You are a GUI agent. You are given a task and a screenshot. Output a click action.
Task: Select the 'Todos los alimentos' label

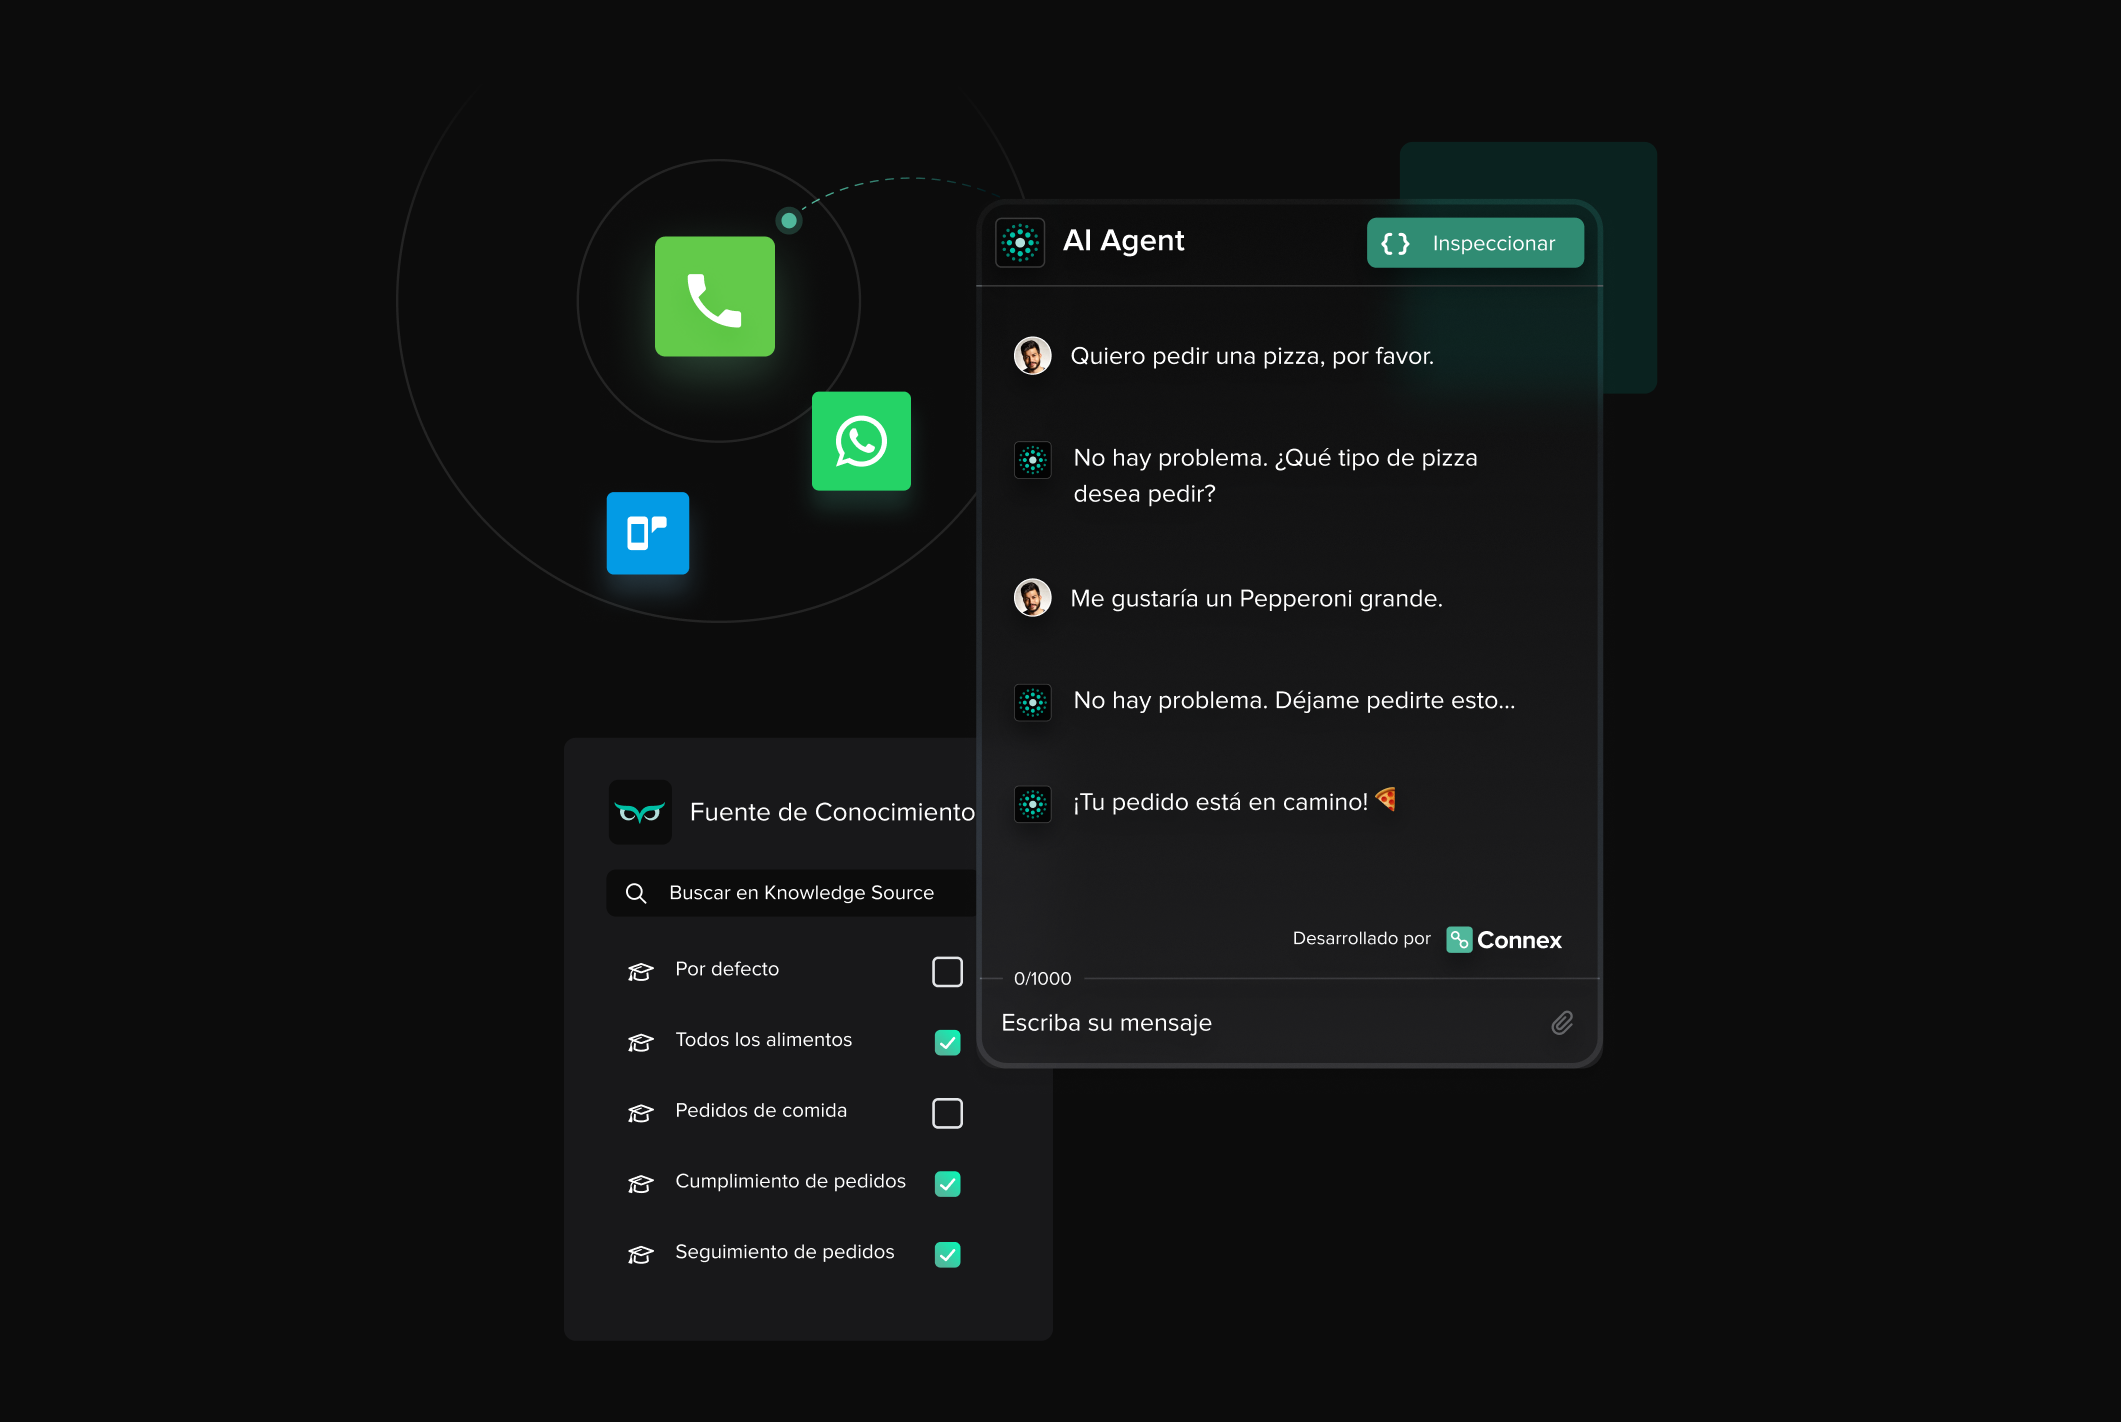tap(764, 1040)
